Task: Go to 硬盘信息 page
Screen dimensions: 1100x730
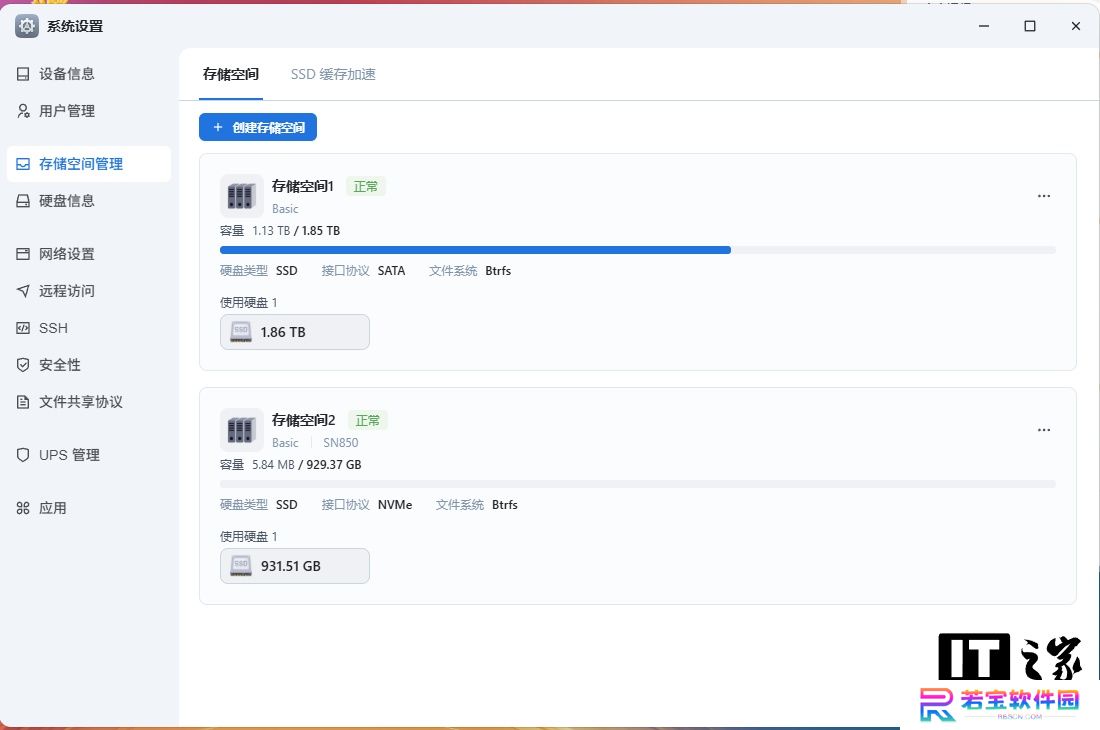Action: click(x=88, y=201)
